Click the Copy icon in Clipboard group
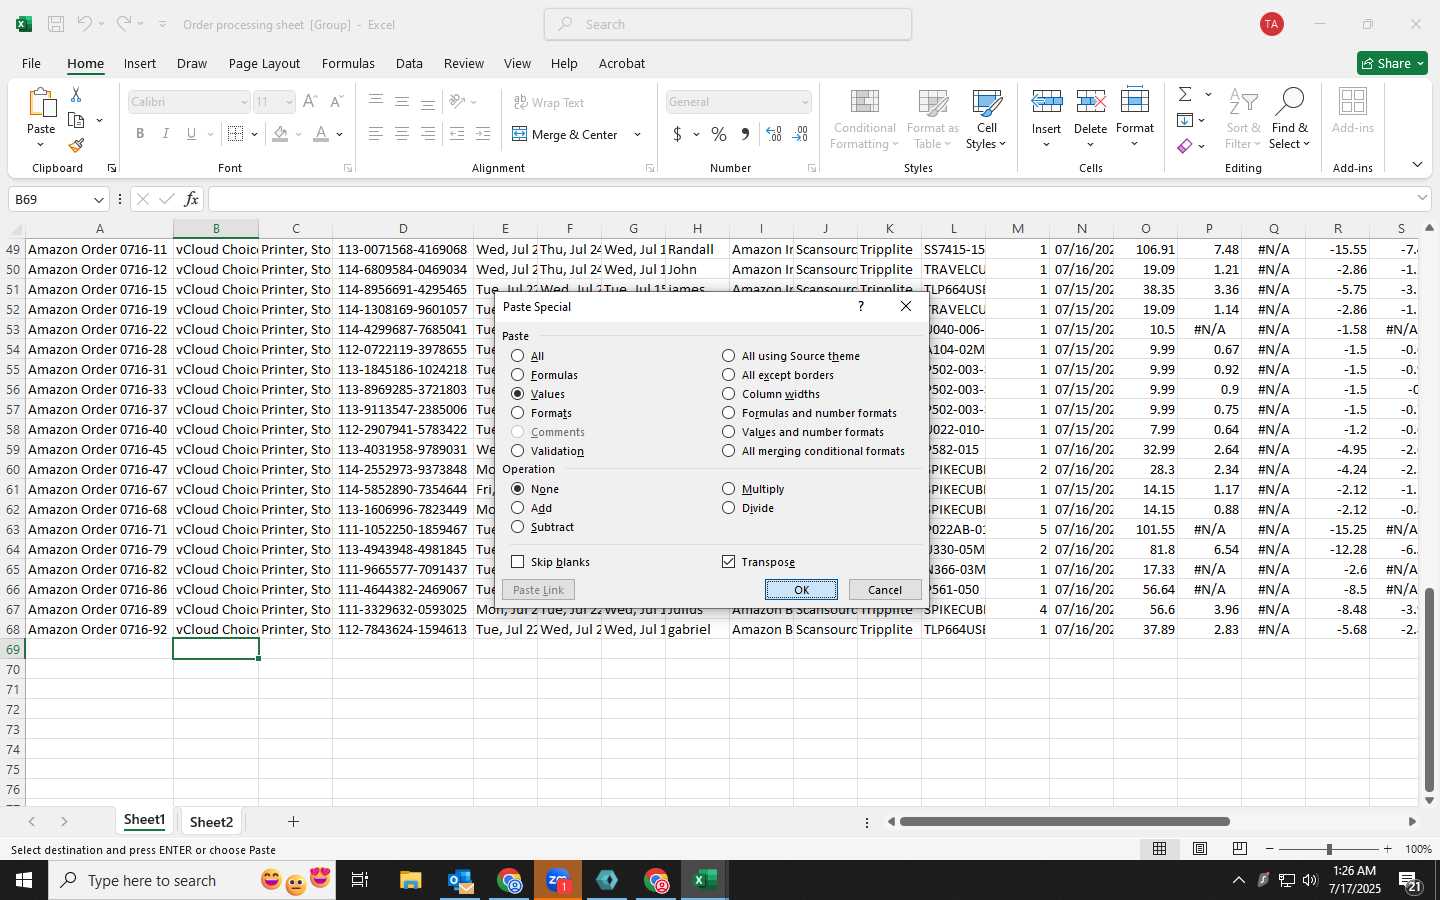Screen dimensions: 1440x900 76,121
